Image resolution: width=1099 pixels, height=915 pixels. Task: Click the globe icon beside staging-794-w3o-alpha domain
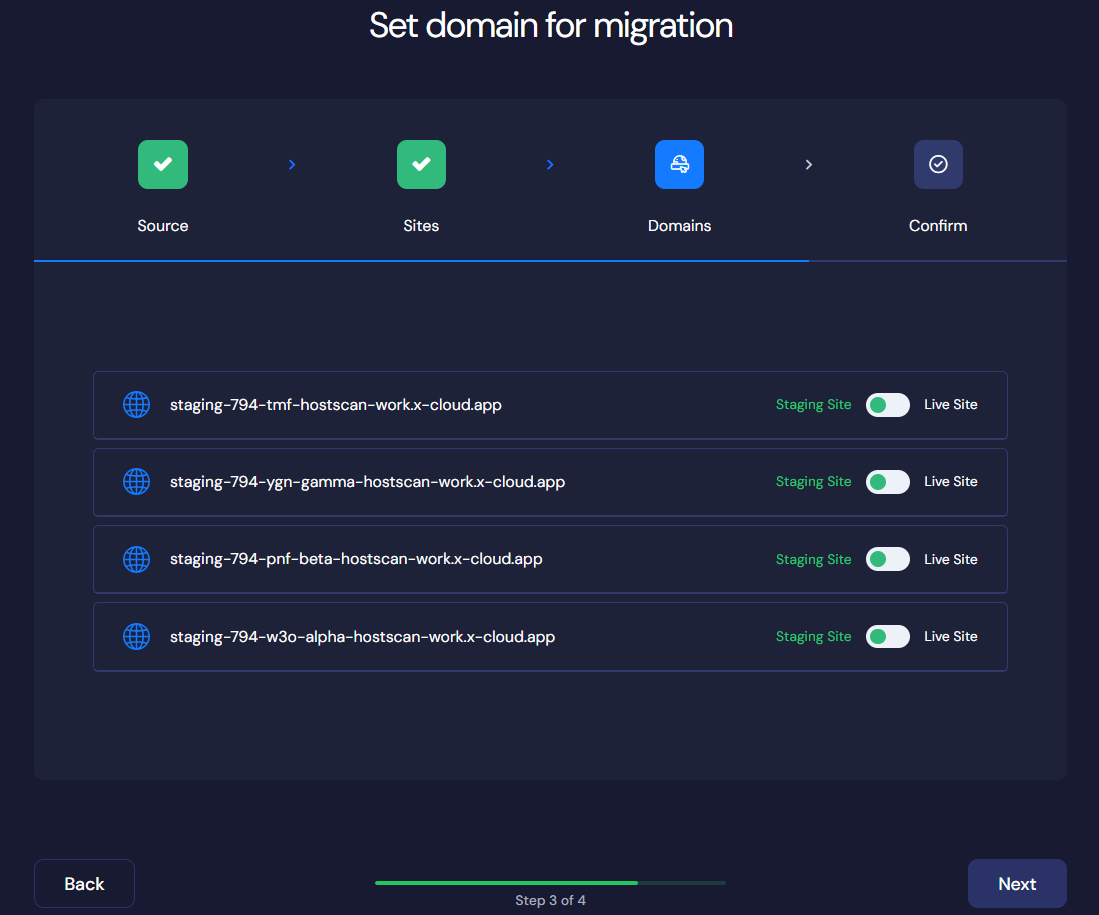pos(136,636)
